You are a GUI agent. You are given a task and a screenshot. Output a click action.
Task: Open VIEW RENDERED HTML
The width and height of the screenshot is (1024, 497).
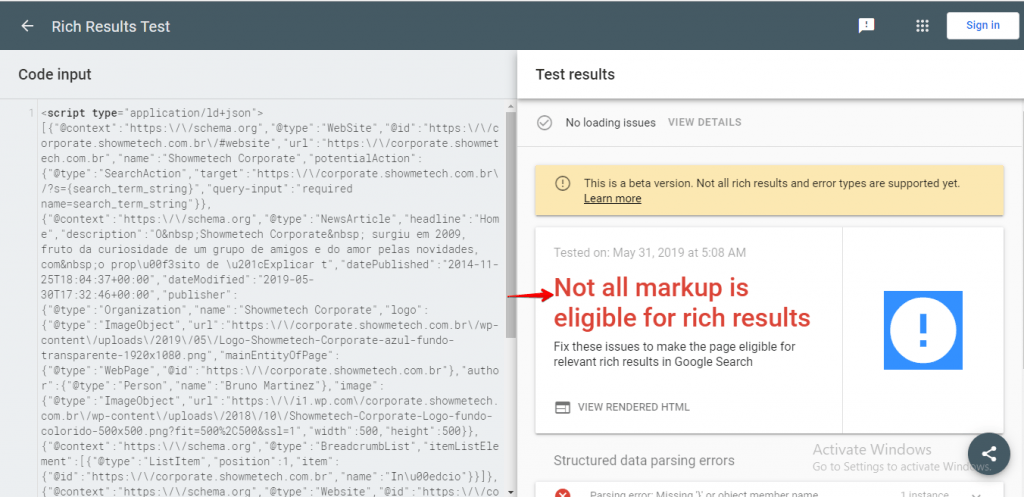633,407
